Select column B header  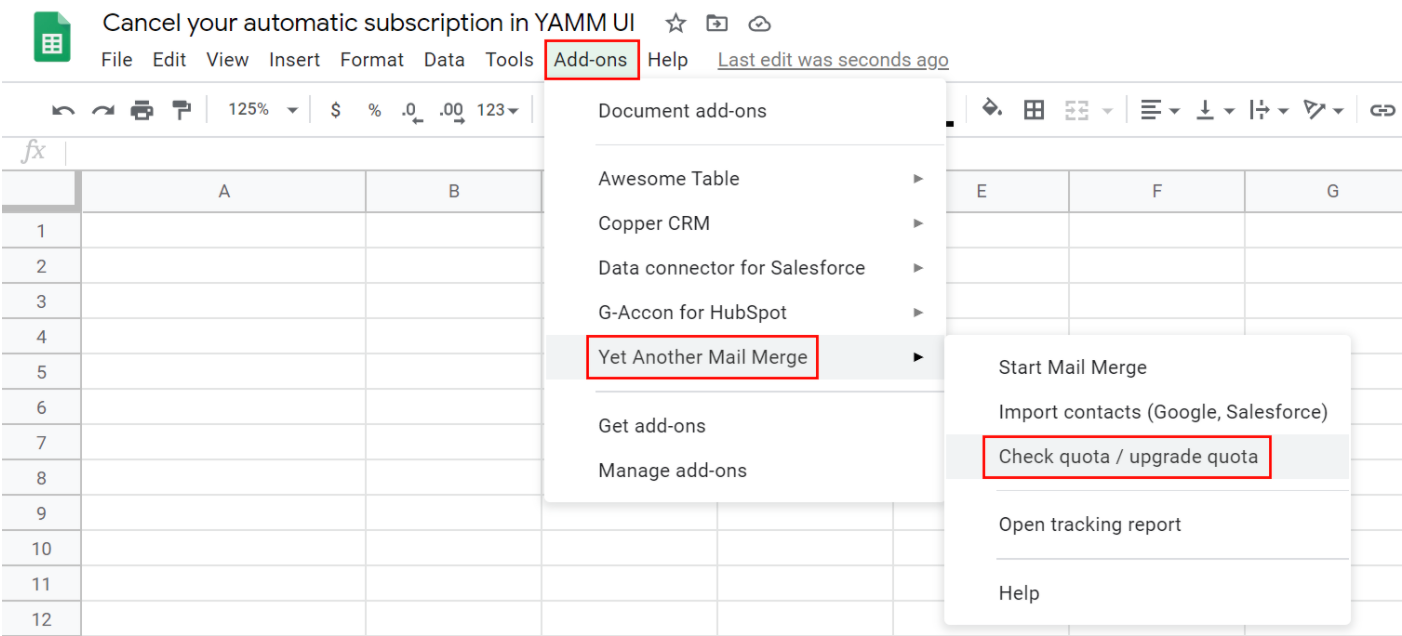(x=454, y=192)
